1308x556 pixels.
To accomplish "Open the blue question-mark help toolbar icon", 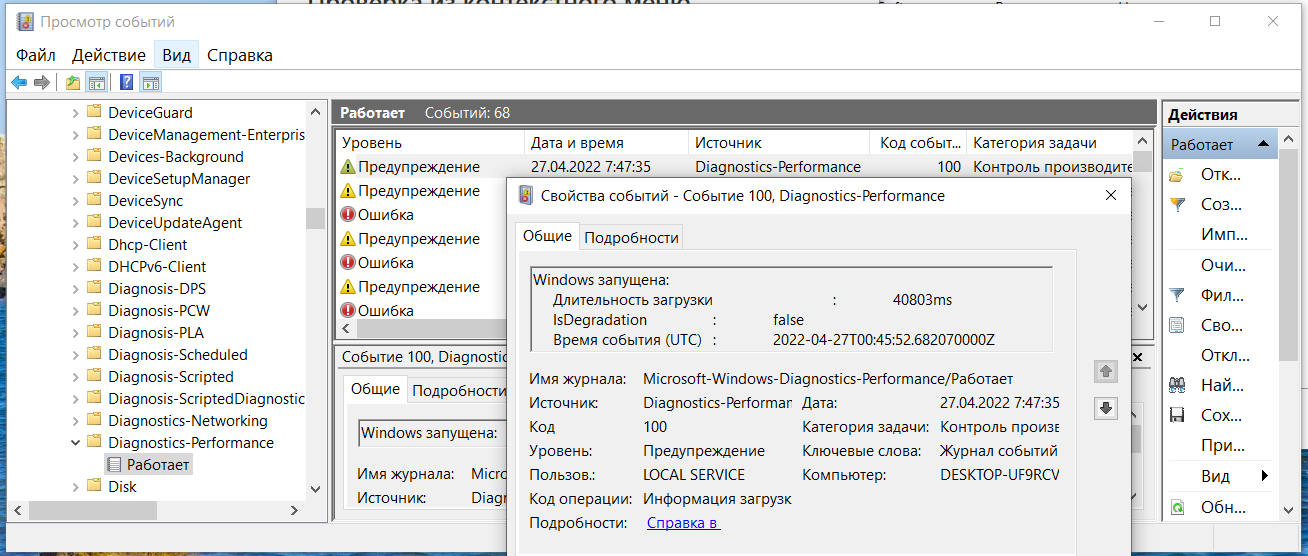I will coord(127,82).
